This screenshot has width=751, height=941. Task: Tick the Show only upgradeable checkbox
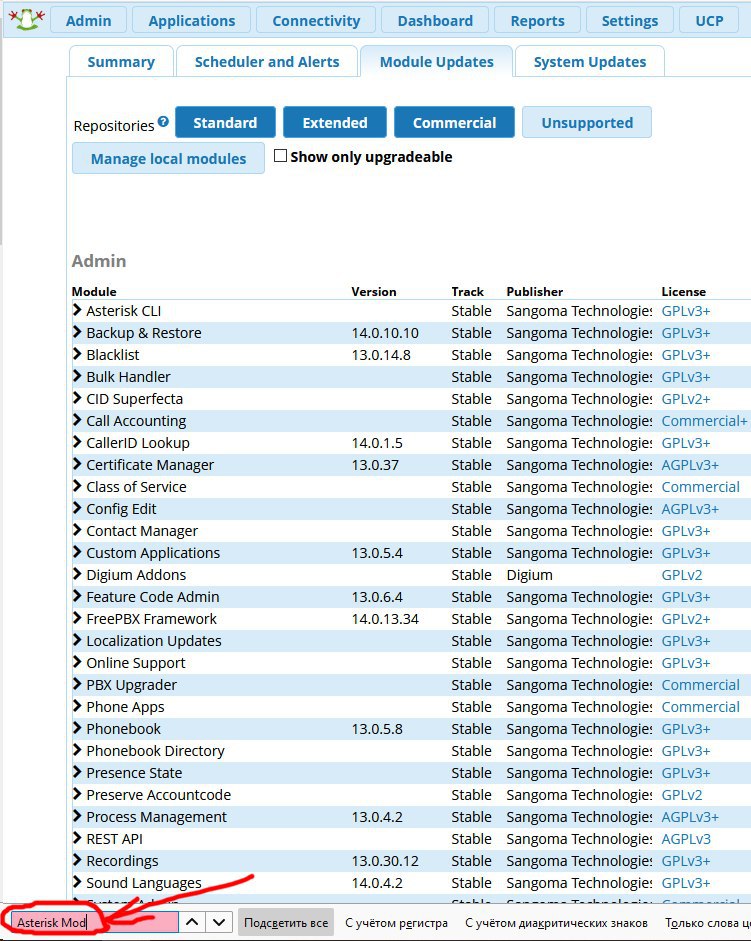click(x=280, y=156)
